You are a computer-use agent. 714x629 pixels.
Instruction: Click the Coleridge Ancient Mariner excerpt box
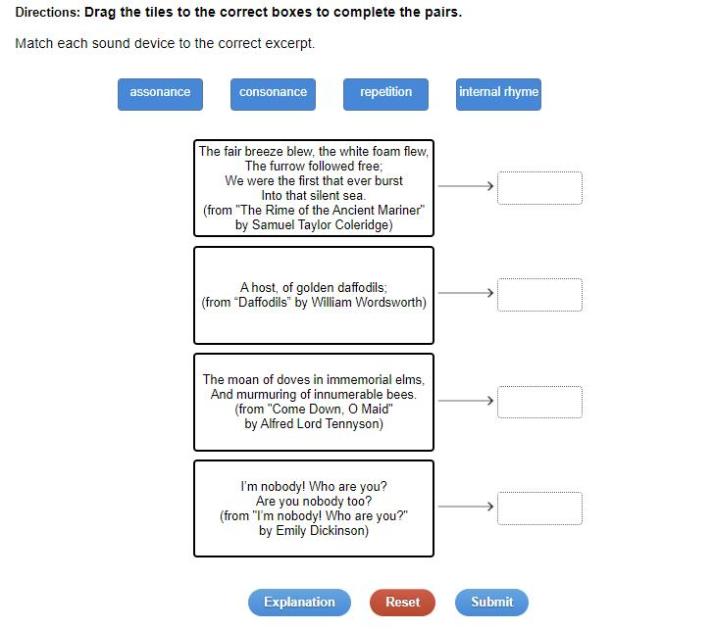[313, 188]
